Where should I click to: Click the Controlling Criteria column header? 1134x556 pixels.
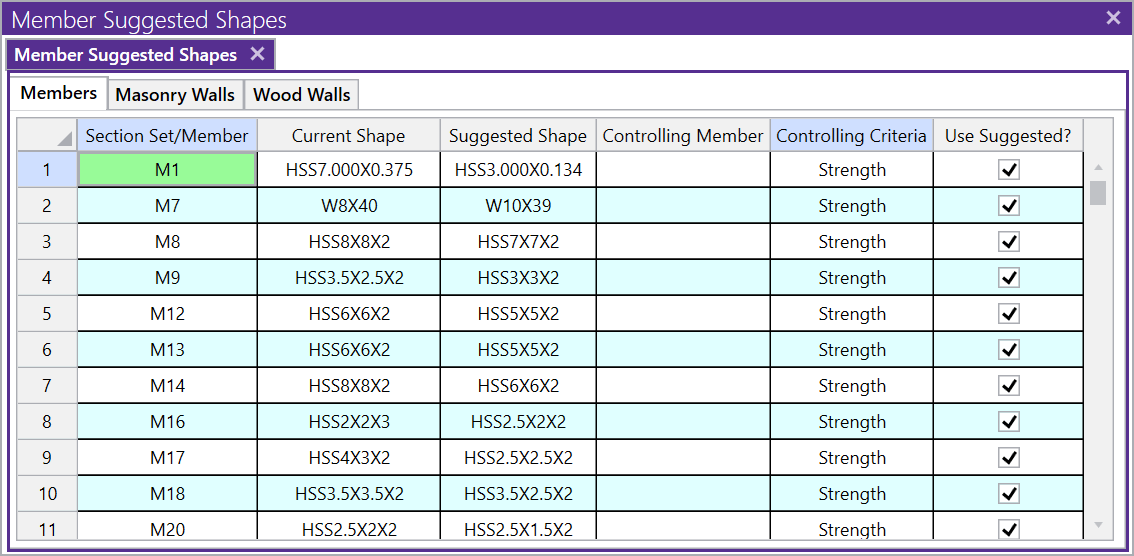[x=851, y=136]
